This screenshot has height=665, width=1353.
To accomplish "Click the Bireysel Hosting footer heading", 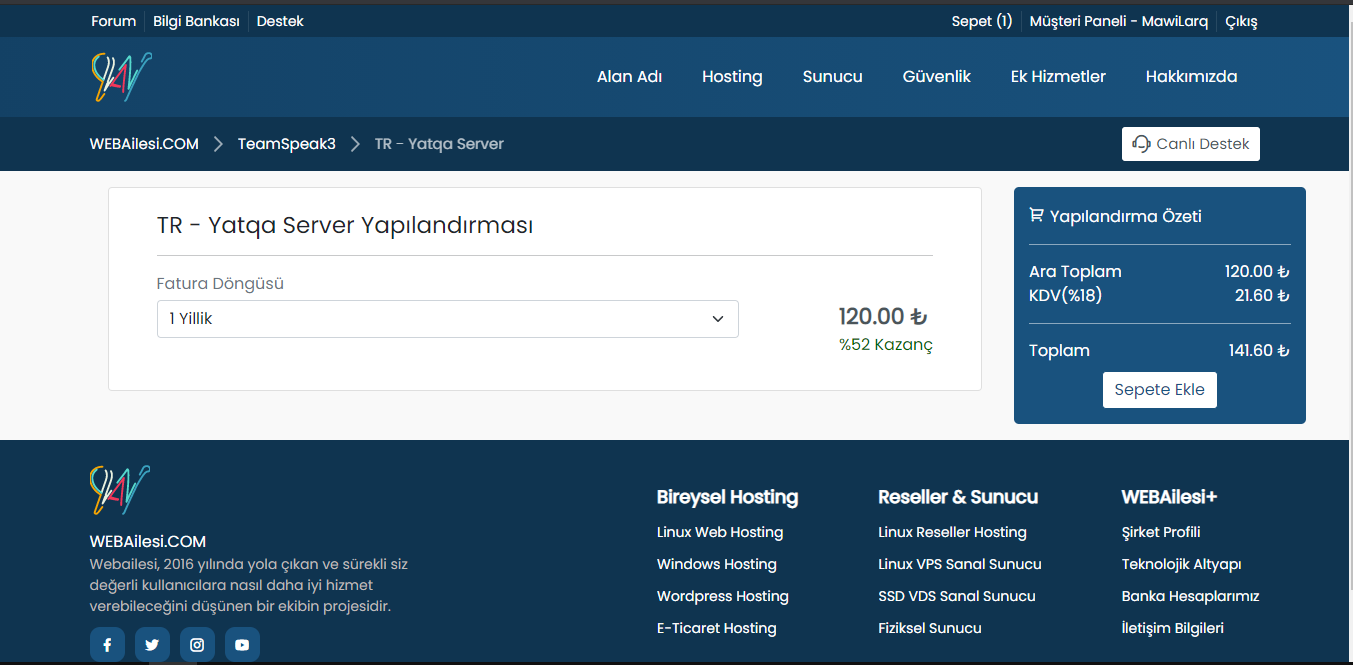I will 728,497.
